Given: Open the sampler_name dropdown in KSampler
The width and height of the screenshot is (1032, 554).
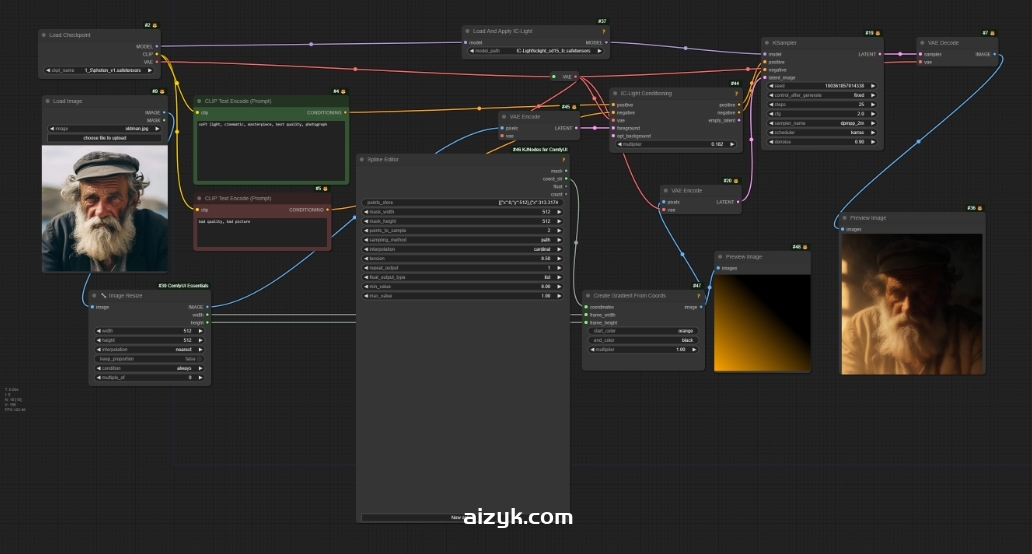Looking at the screenshot, I should (x=822, y=122).
